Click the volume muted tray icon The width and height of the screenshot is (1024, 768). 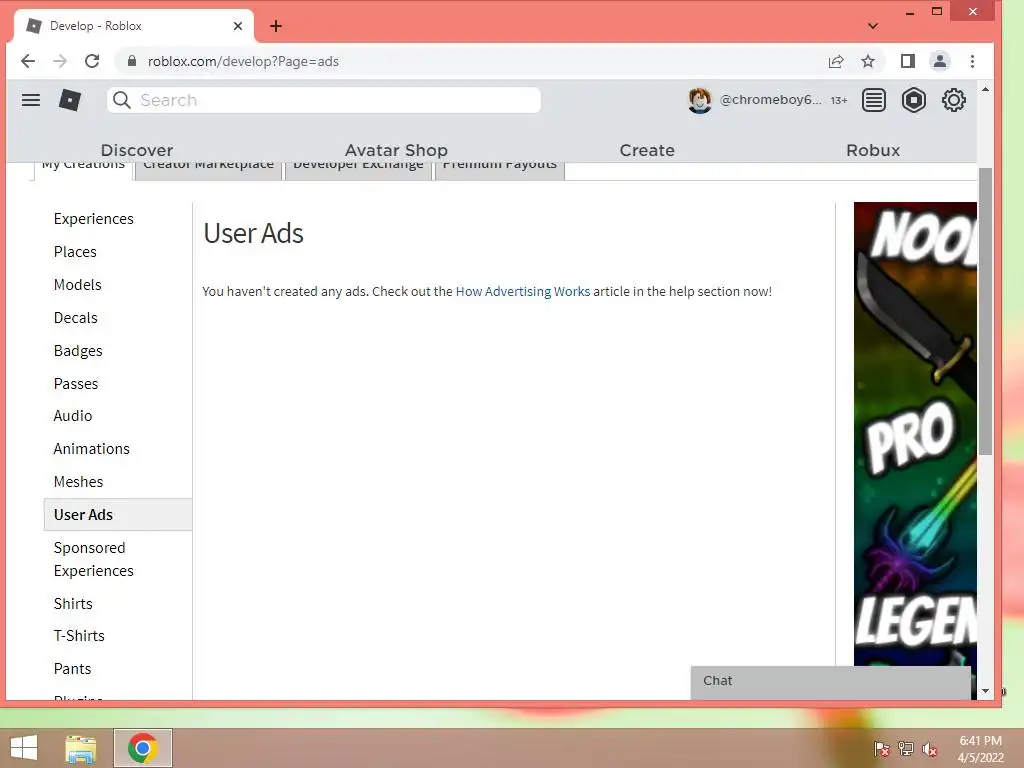tap(930, 749)
